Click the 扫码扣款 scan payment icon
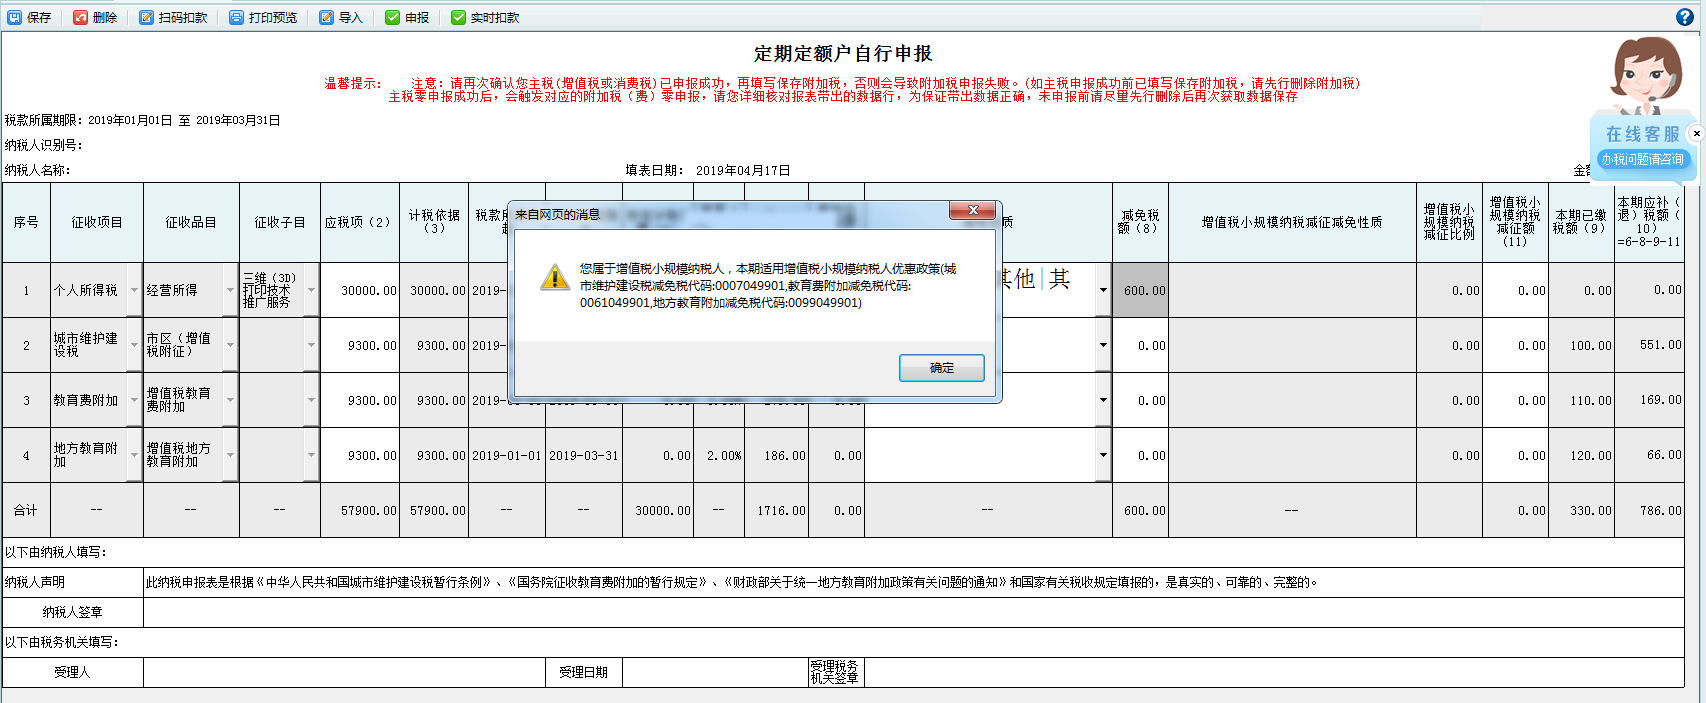The width and height of the screenshot is (1706, 703). 146,18
